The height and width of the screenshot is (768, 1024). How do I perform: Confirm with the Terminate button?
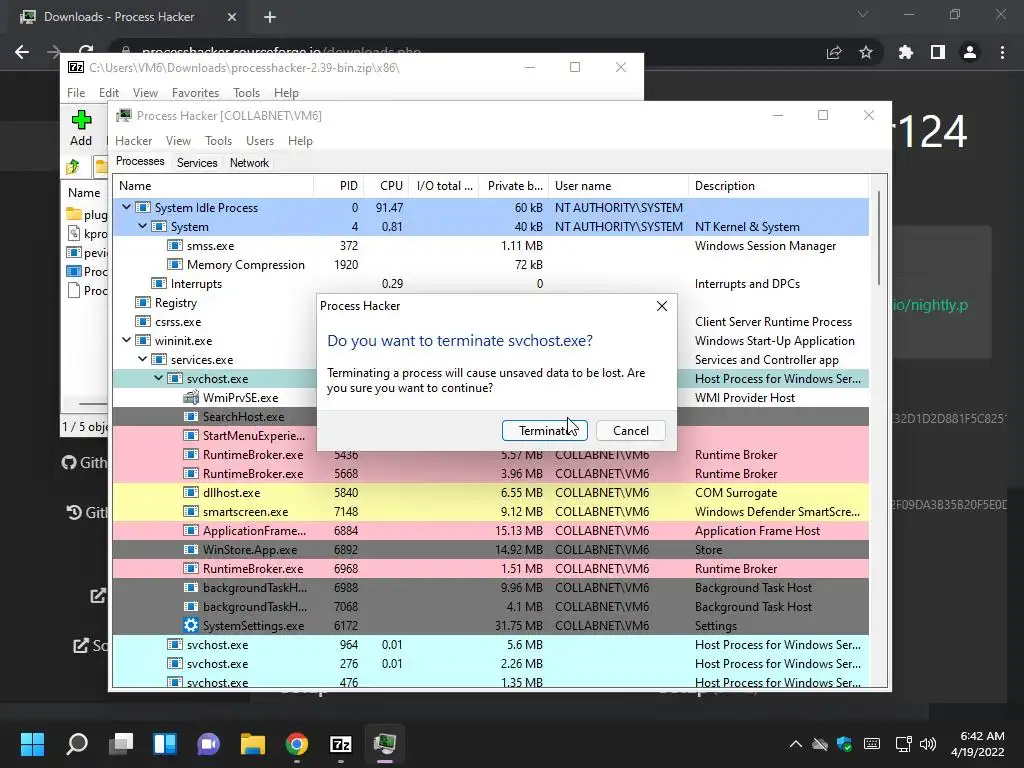click(545, 430)
